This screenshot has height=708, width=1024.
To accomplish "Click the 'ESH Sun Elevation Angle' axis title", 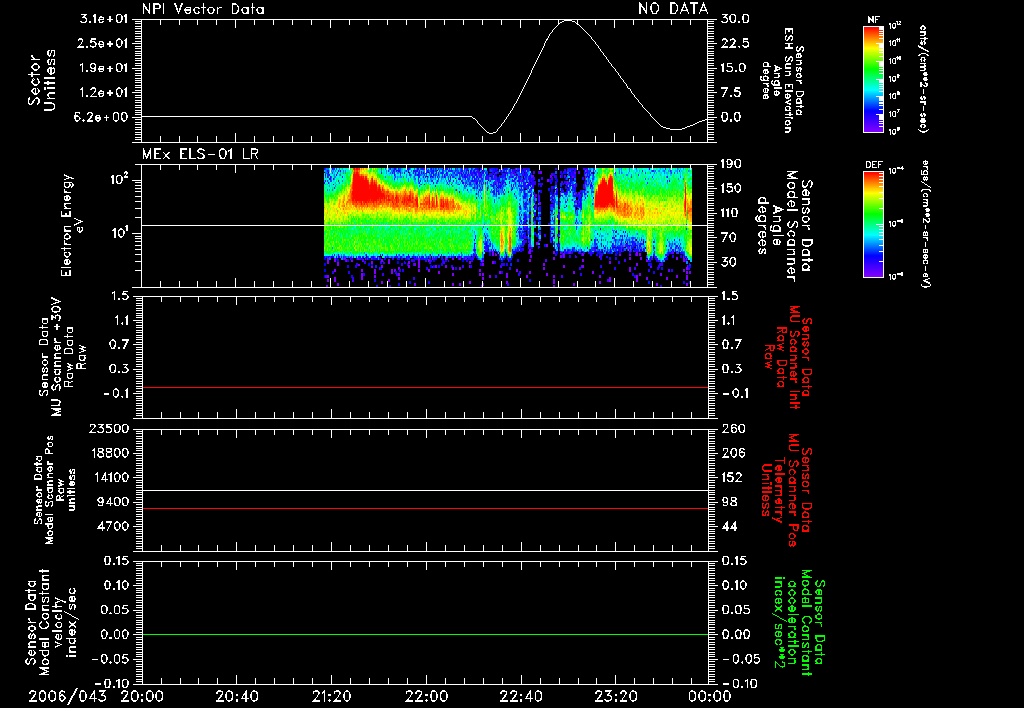I will point(782,80).
